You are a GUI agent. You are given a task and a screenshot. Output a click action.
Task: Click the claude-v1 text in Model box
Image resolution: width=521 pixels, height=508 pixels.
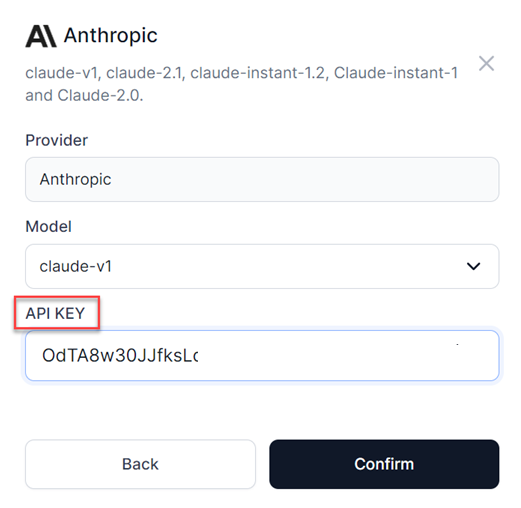(x=76, y=266)
